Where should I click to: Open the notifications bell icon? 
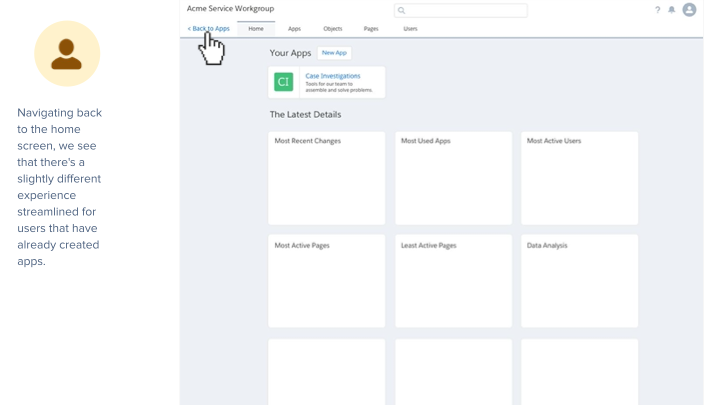[671, 10]
